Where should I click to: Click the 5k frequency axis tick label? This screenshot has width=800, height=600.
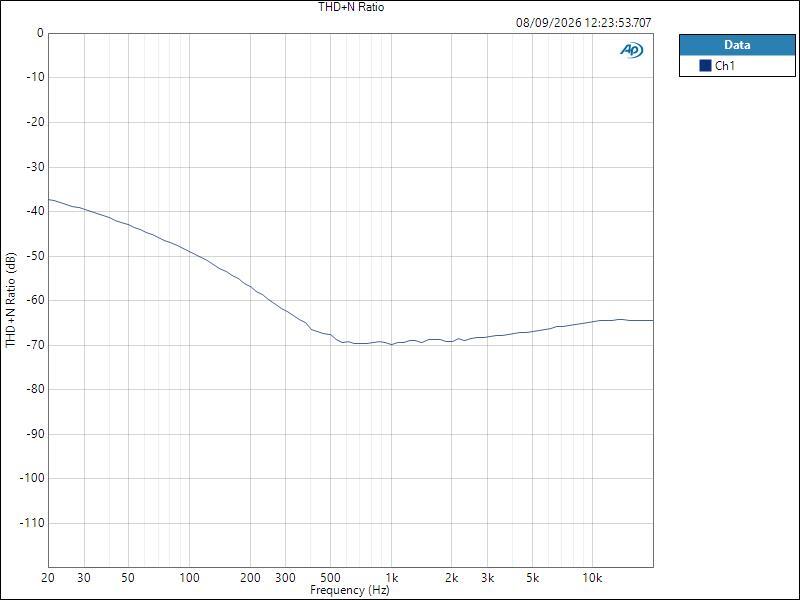[x=532, y=578]
